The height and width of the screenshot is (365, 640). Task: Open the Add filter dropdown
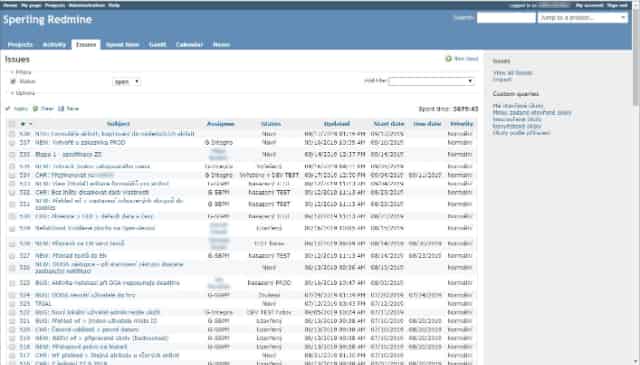[x=431, y=81]
